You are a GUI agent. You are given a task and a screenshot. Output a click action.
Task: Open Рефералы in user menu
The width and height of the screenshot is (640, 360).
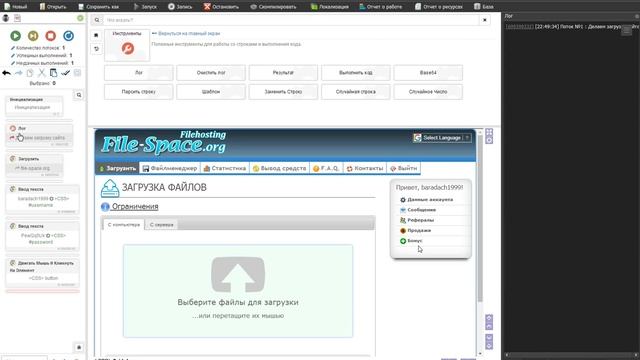[x=420, y=220]
